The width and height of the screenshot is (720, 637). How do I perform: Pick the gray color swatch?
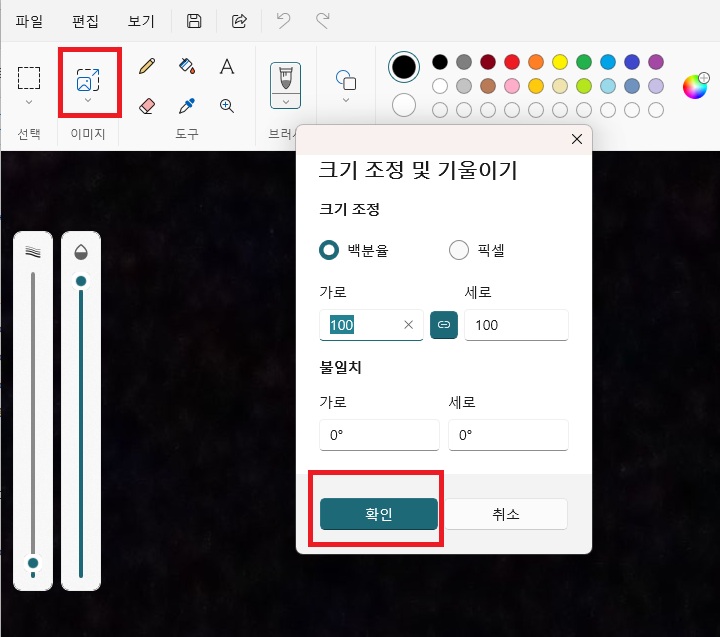tap(464, 62)
